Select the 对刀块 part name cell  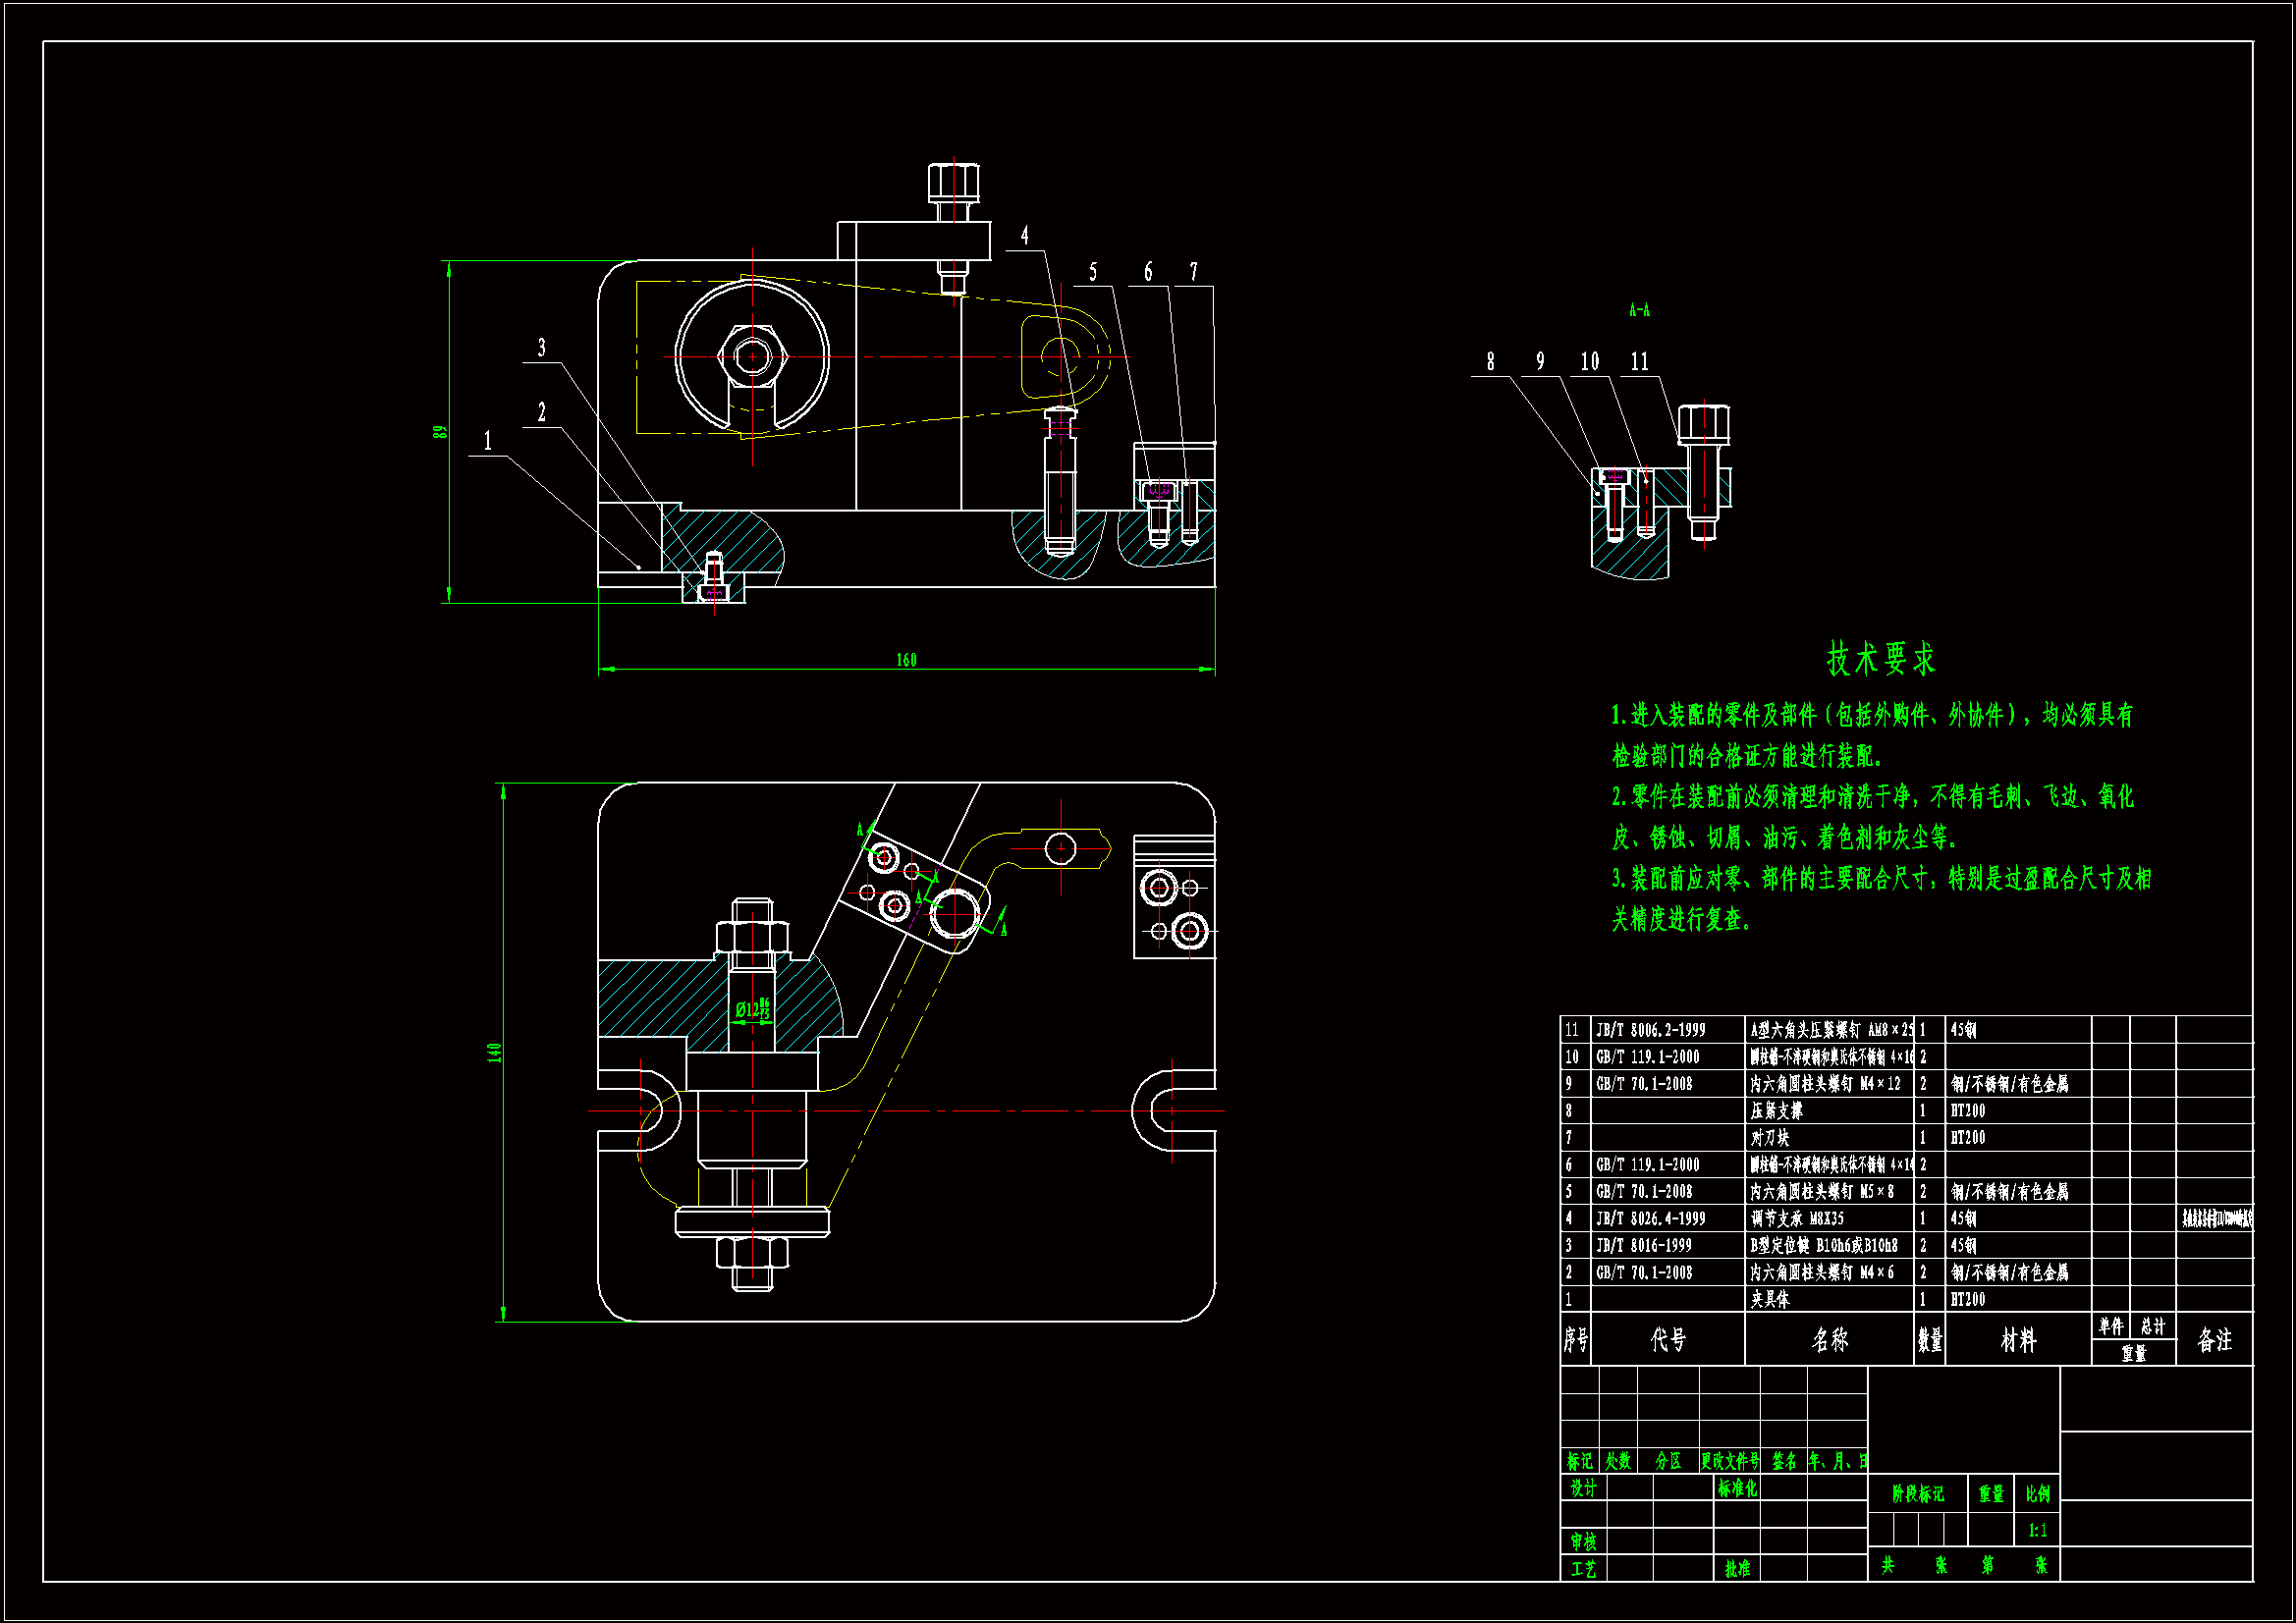[1770, 1138]
